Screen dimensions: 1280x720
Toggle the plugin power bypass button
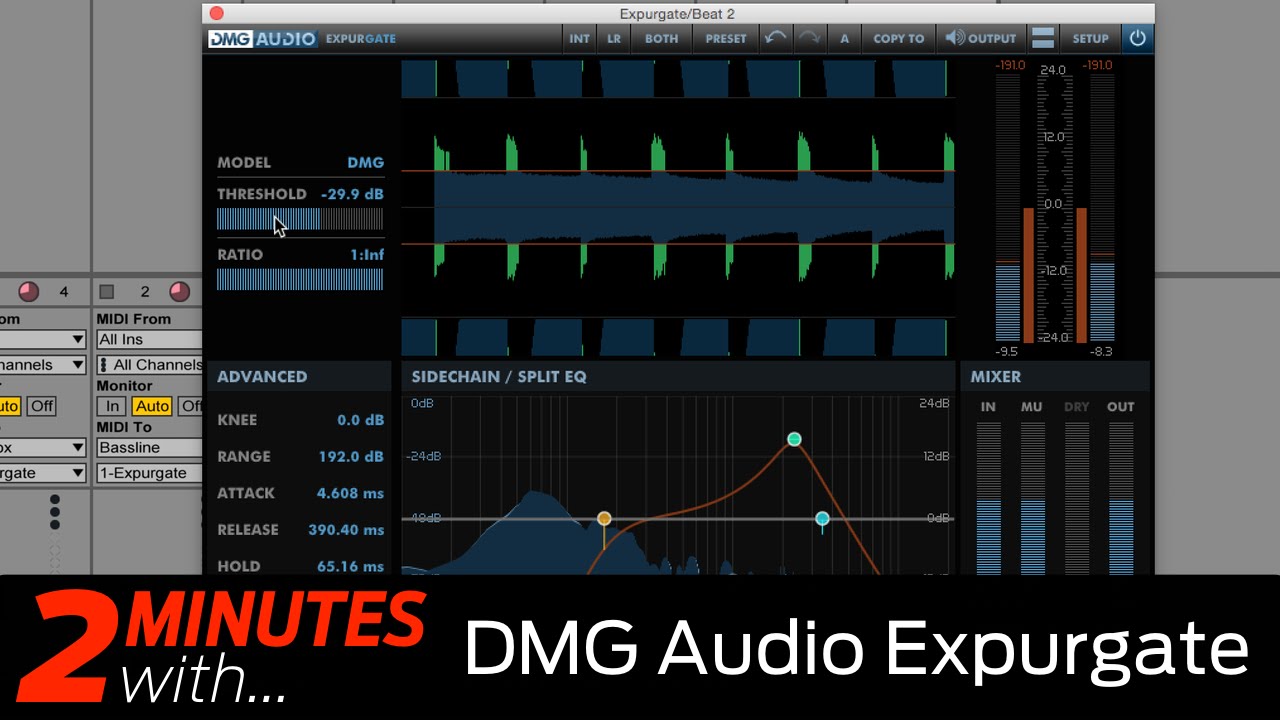[x=1137, y=38]
